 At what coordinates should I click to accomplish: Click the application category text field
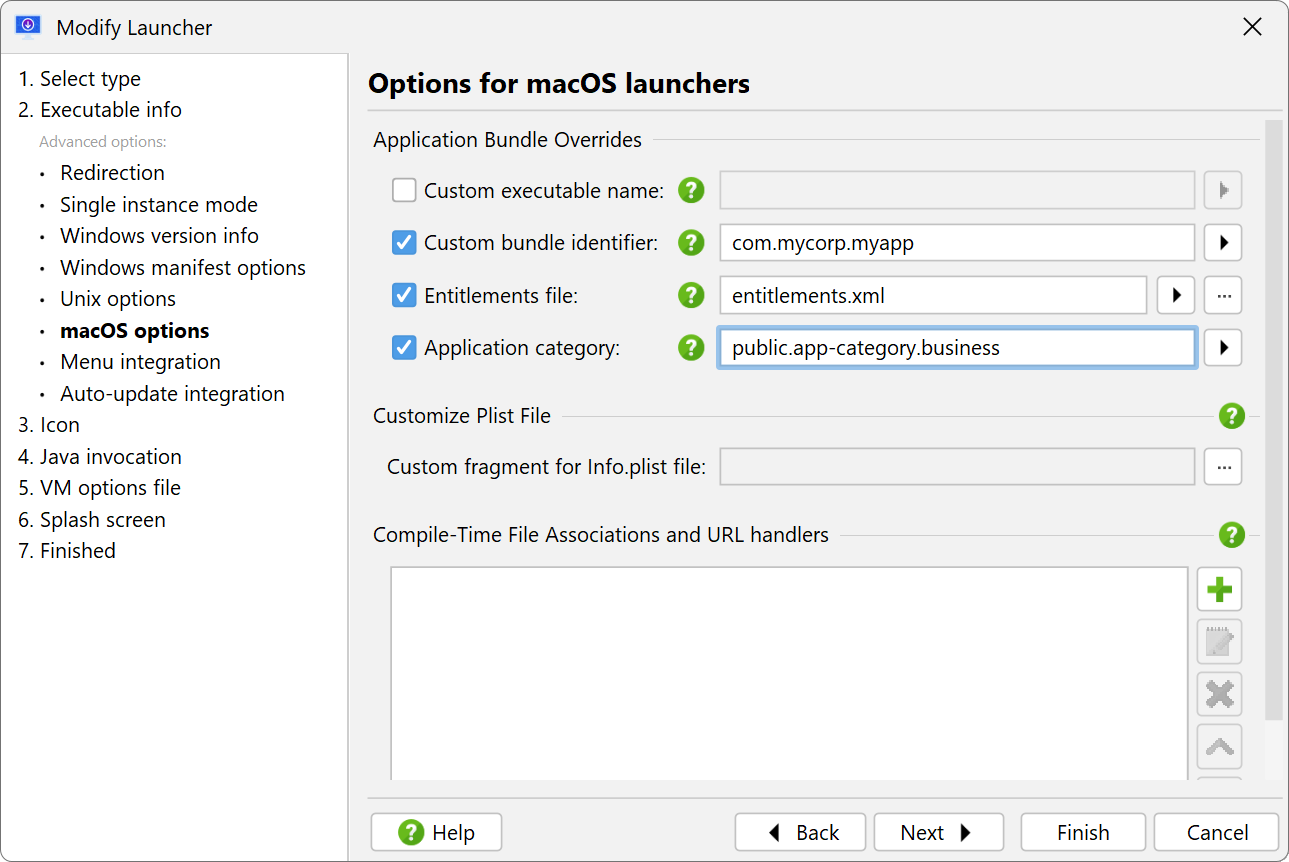click(x=957, y=347)
